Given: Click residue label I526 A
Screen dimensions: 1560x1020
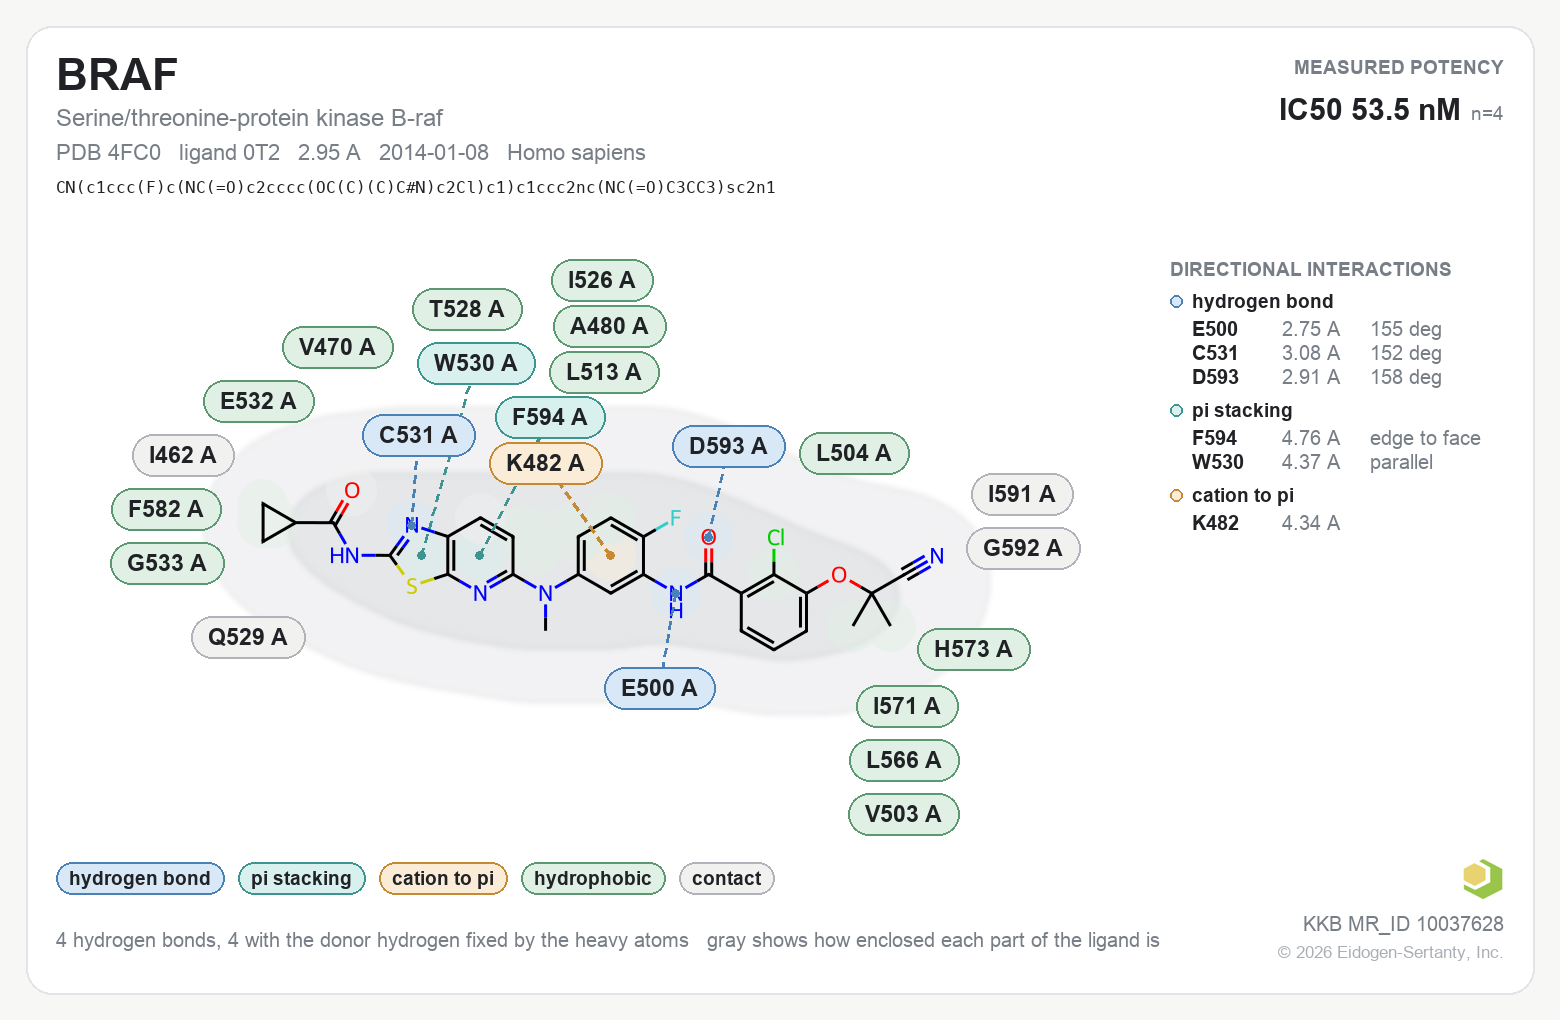Looking at the screenshot, I should (x=602, y=280).
